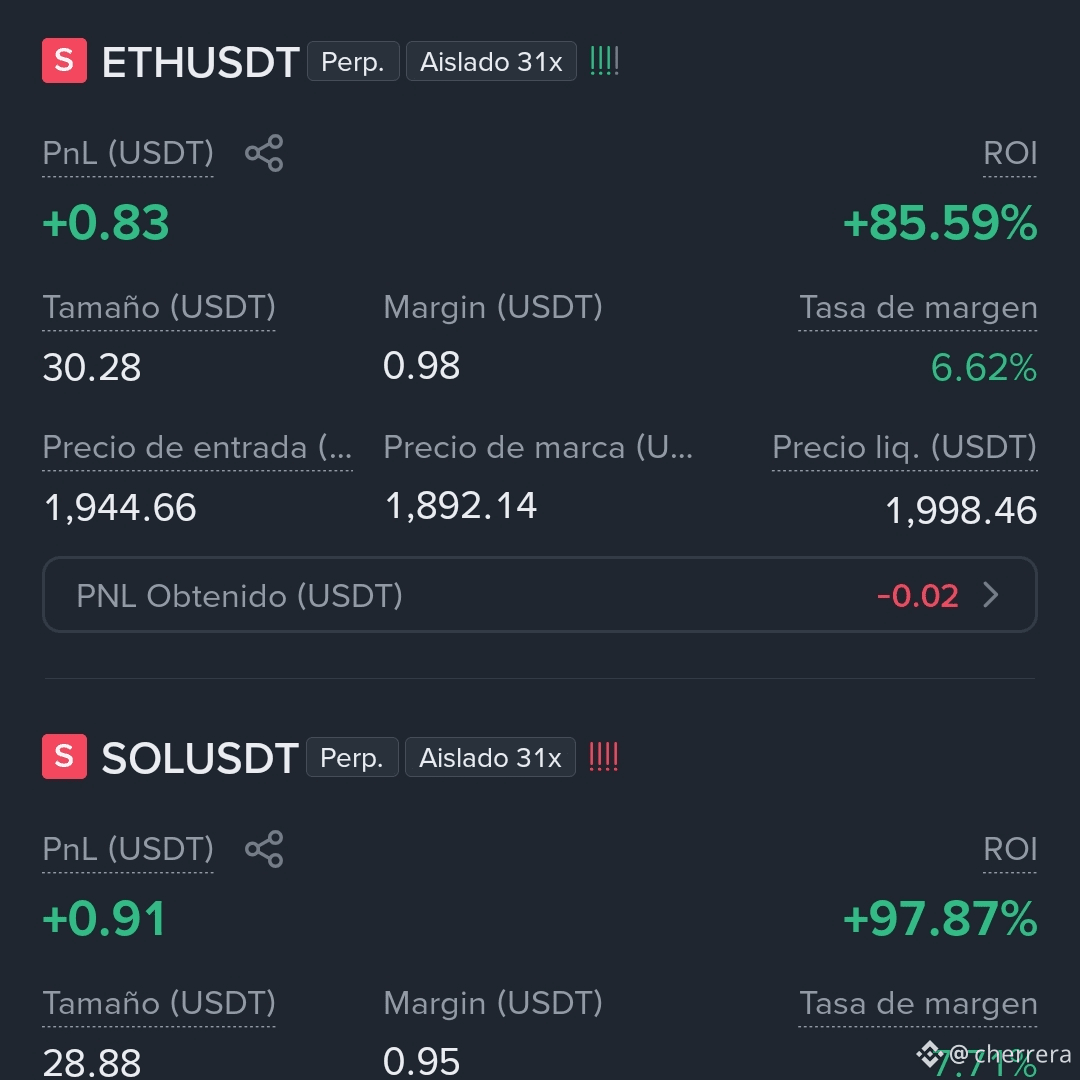The height and width of the screenshot is (1080, 1080).
Task: Tap the green ADL bars indicator for ETHUSDT
Action: [x=604, y=61]
